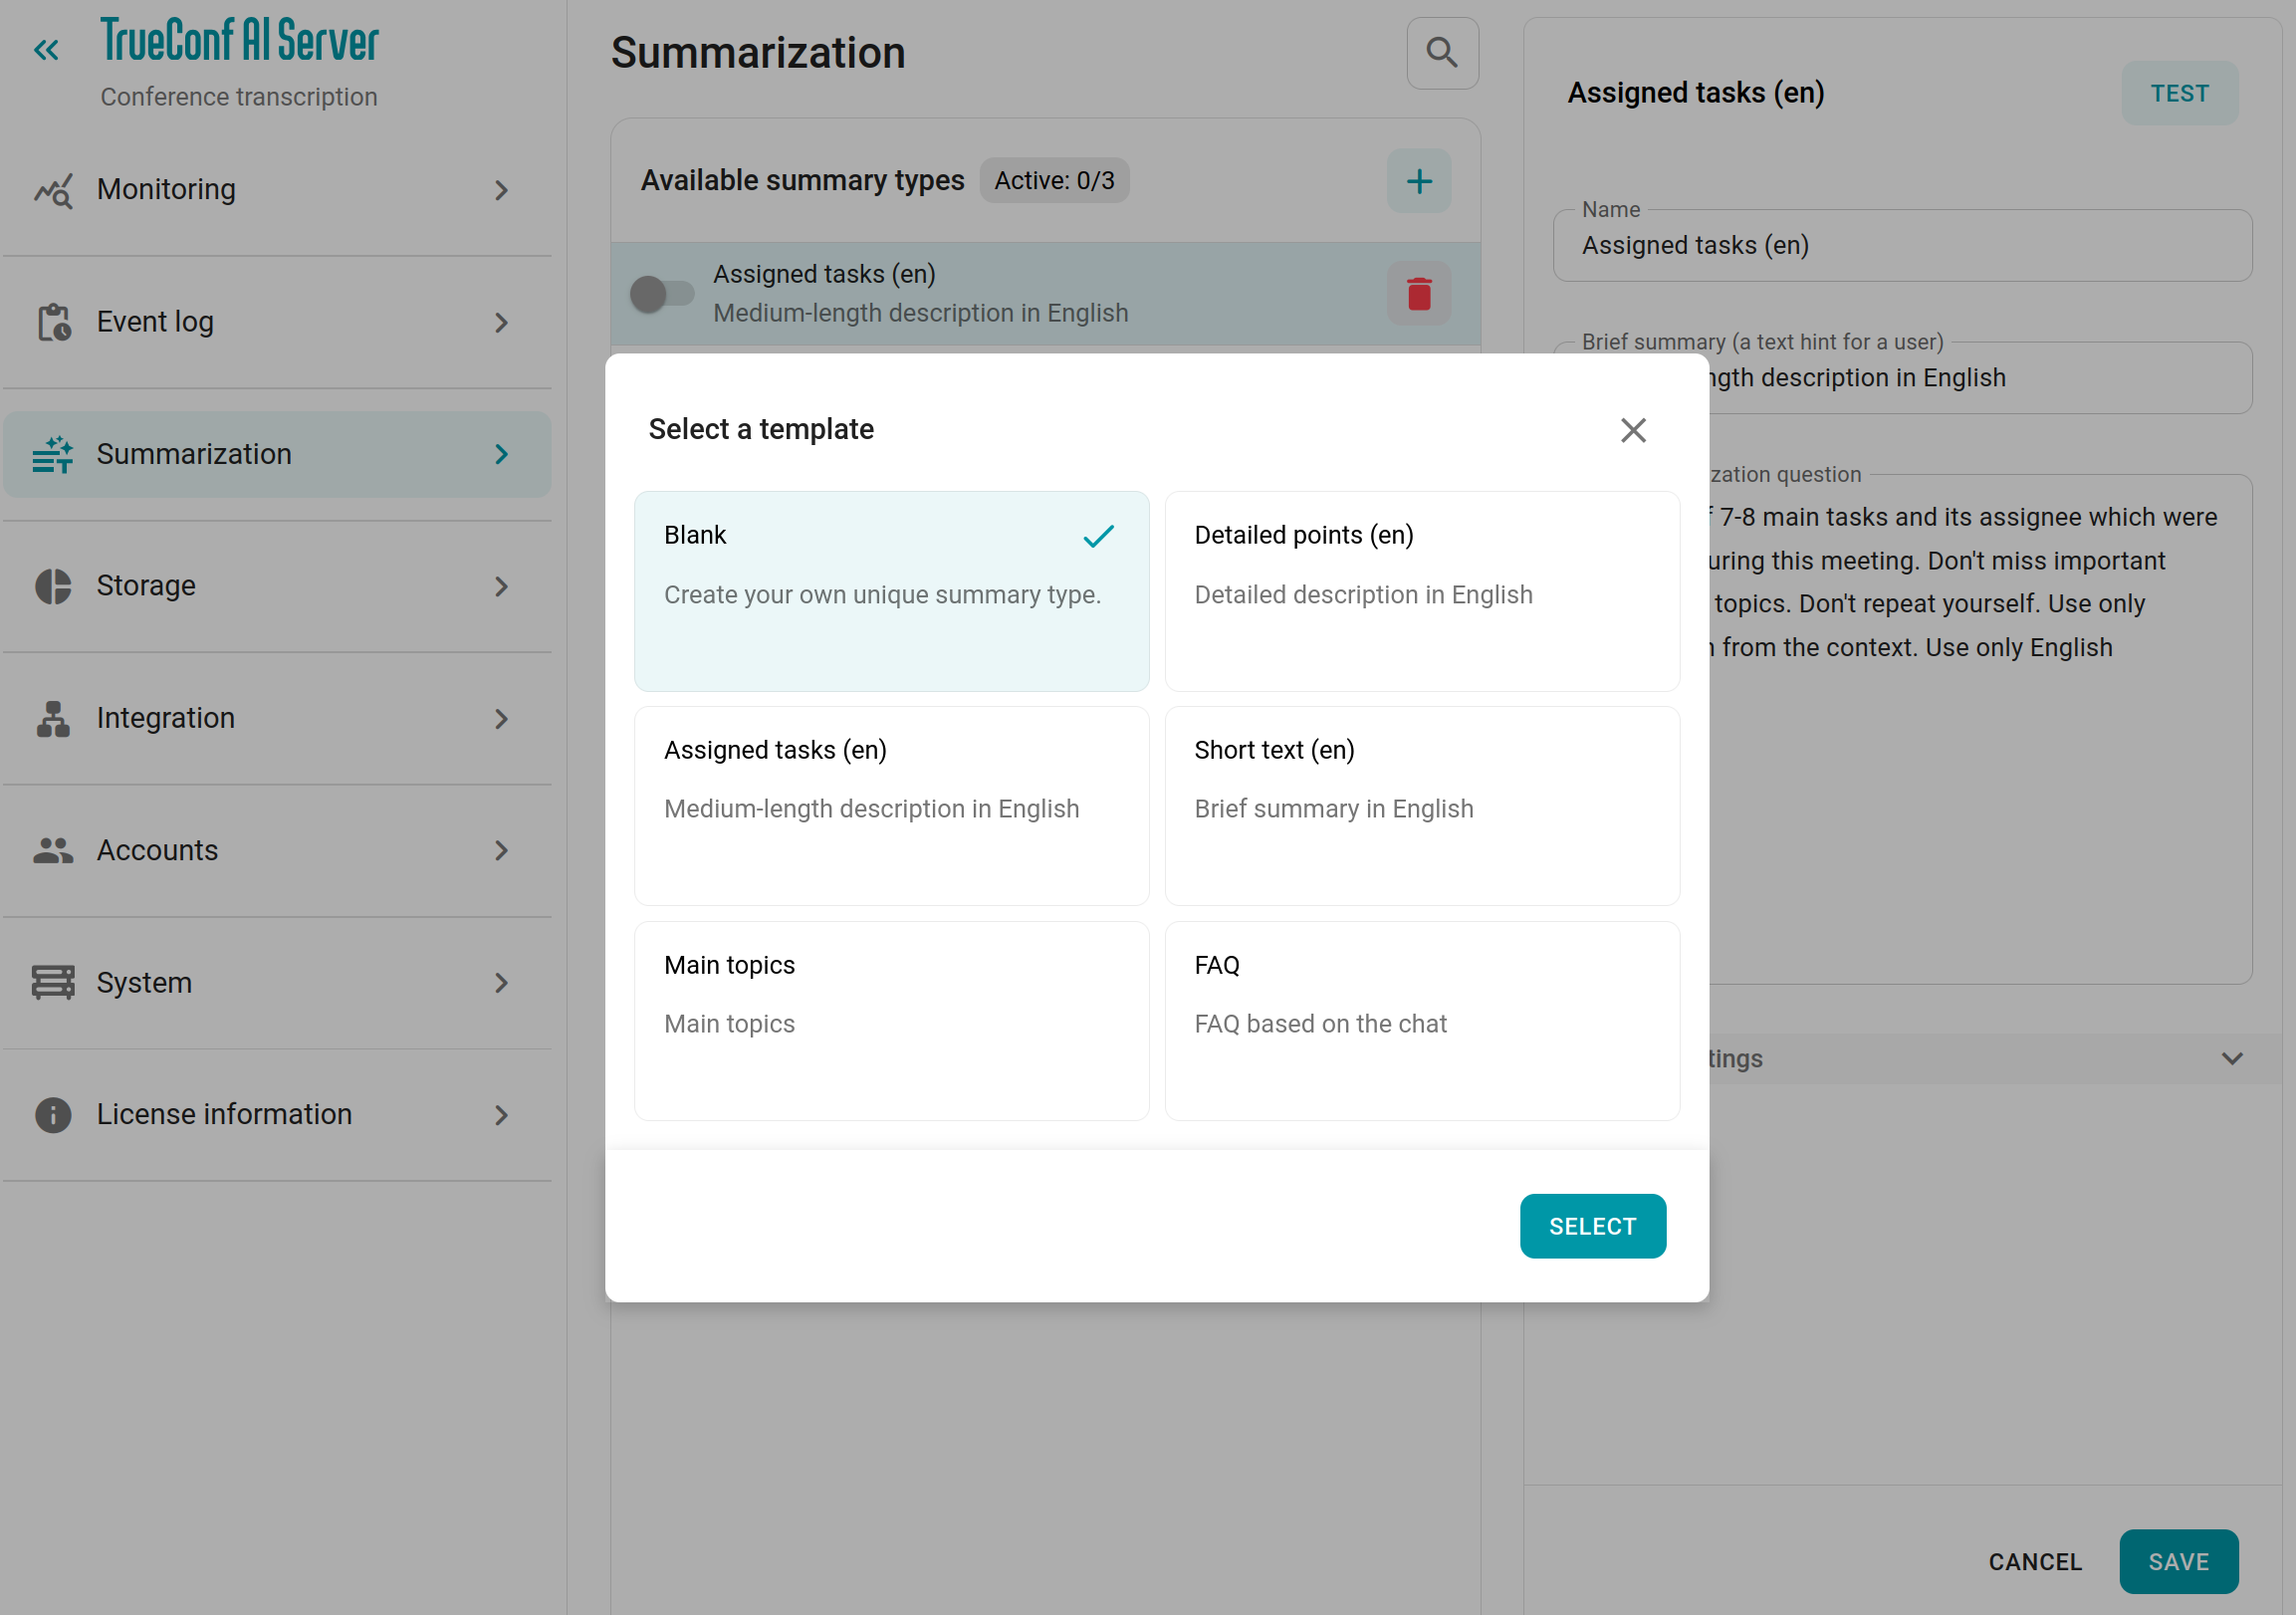Click the Name input field
The height and width of the screenshot is (1615, 2296).
pyautogui.click(x=1900, y=246)
